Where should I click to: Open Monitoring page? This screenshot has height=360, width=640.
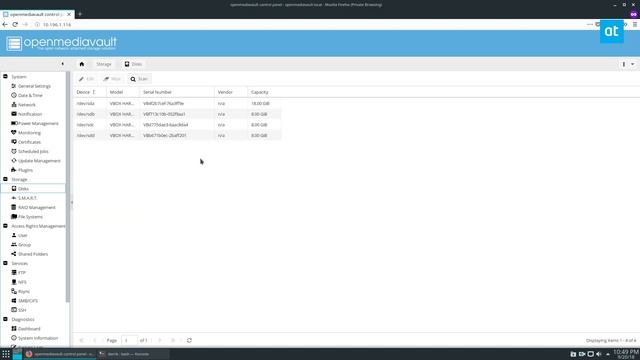29,133
